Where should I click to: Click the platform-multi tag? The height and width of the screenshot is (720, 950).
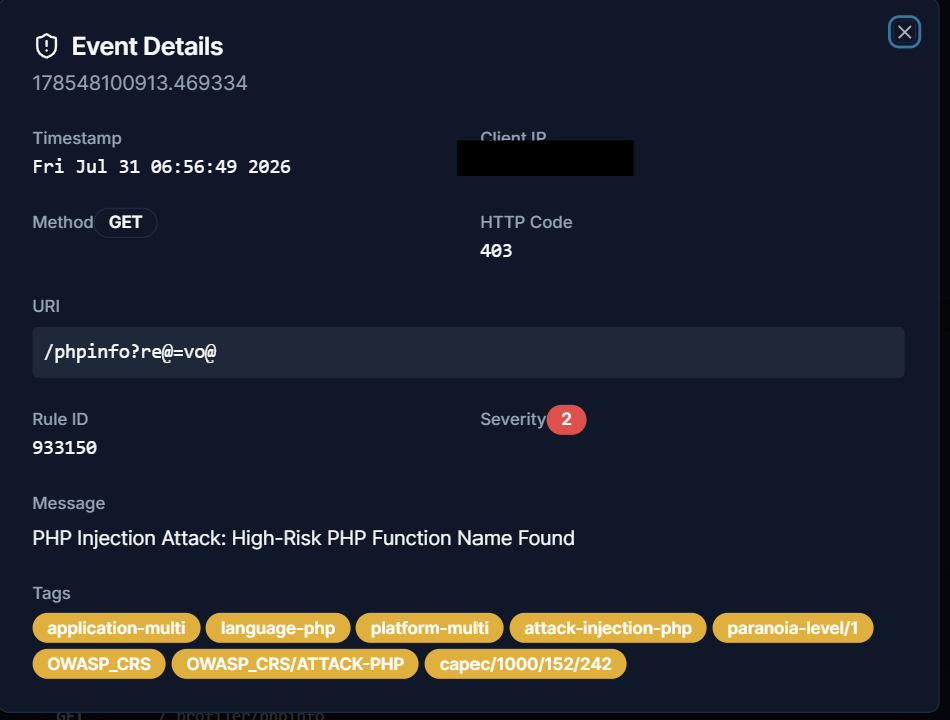[x=430, y=628]
